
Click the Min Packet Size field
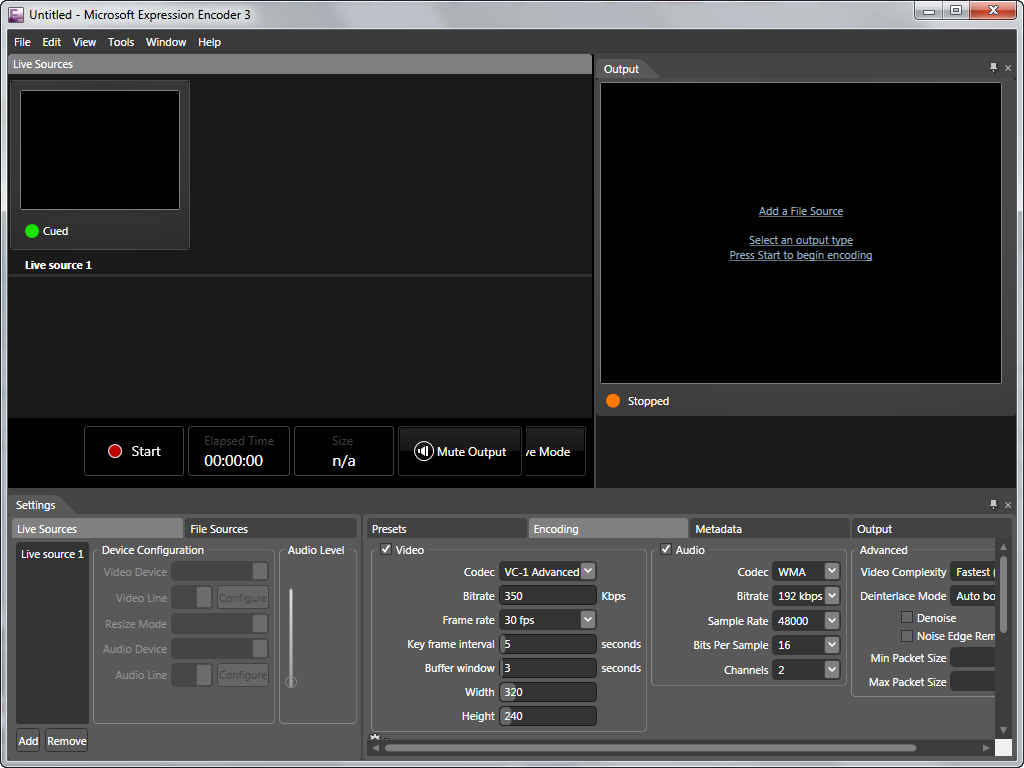[972, 658]
